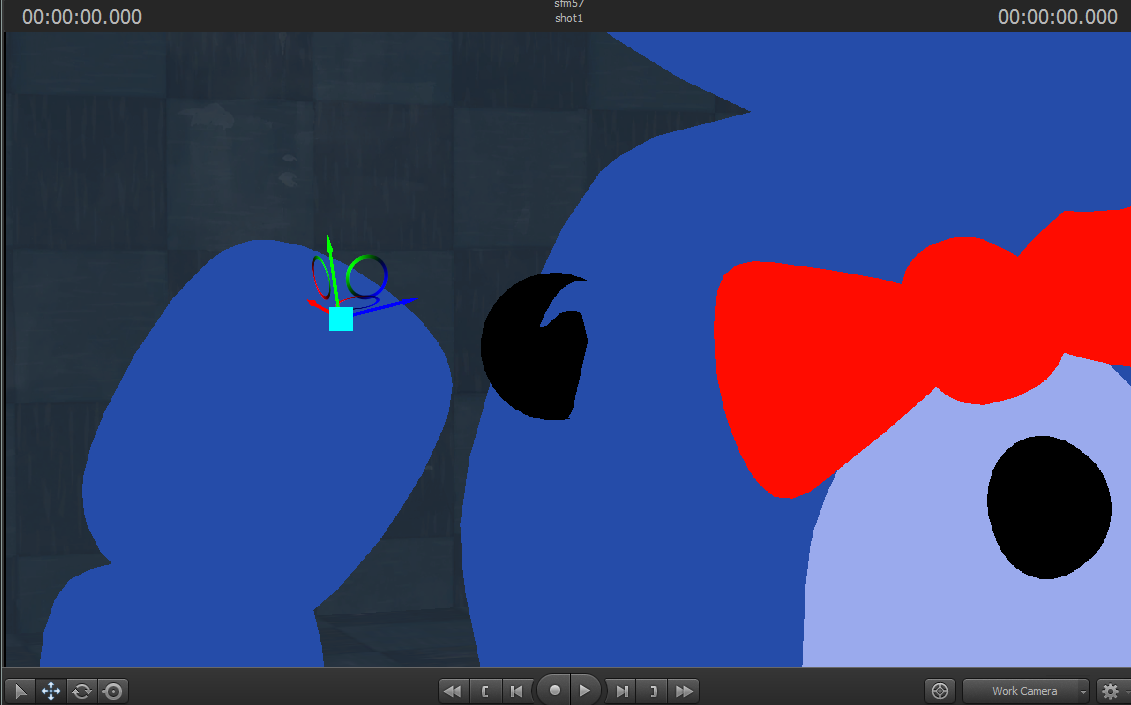
Task: Play the shot1 animation
Action: tap(584, 691)
